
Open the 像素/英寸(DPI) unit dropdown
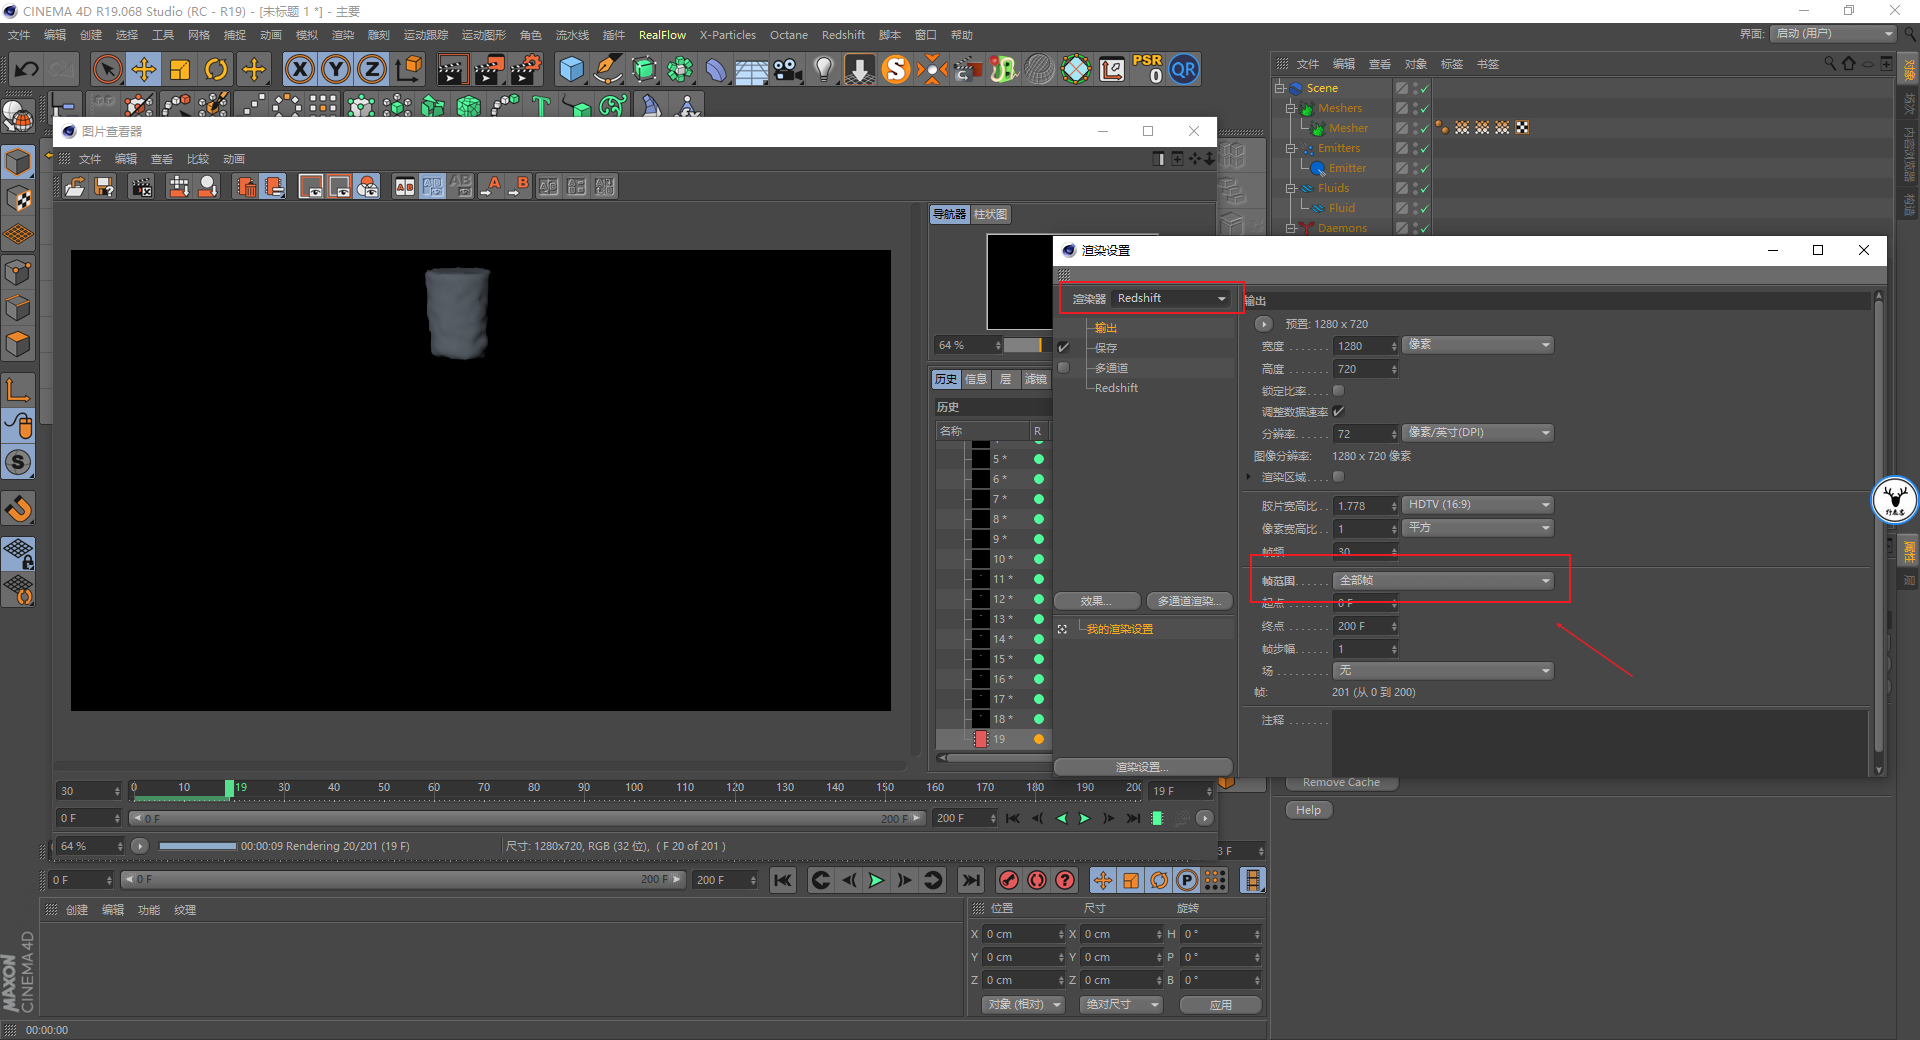[x=1478, y=433]
